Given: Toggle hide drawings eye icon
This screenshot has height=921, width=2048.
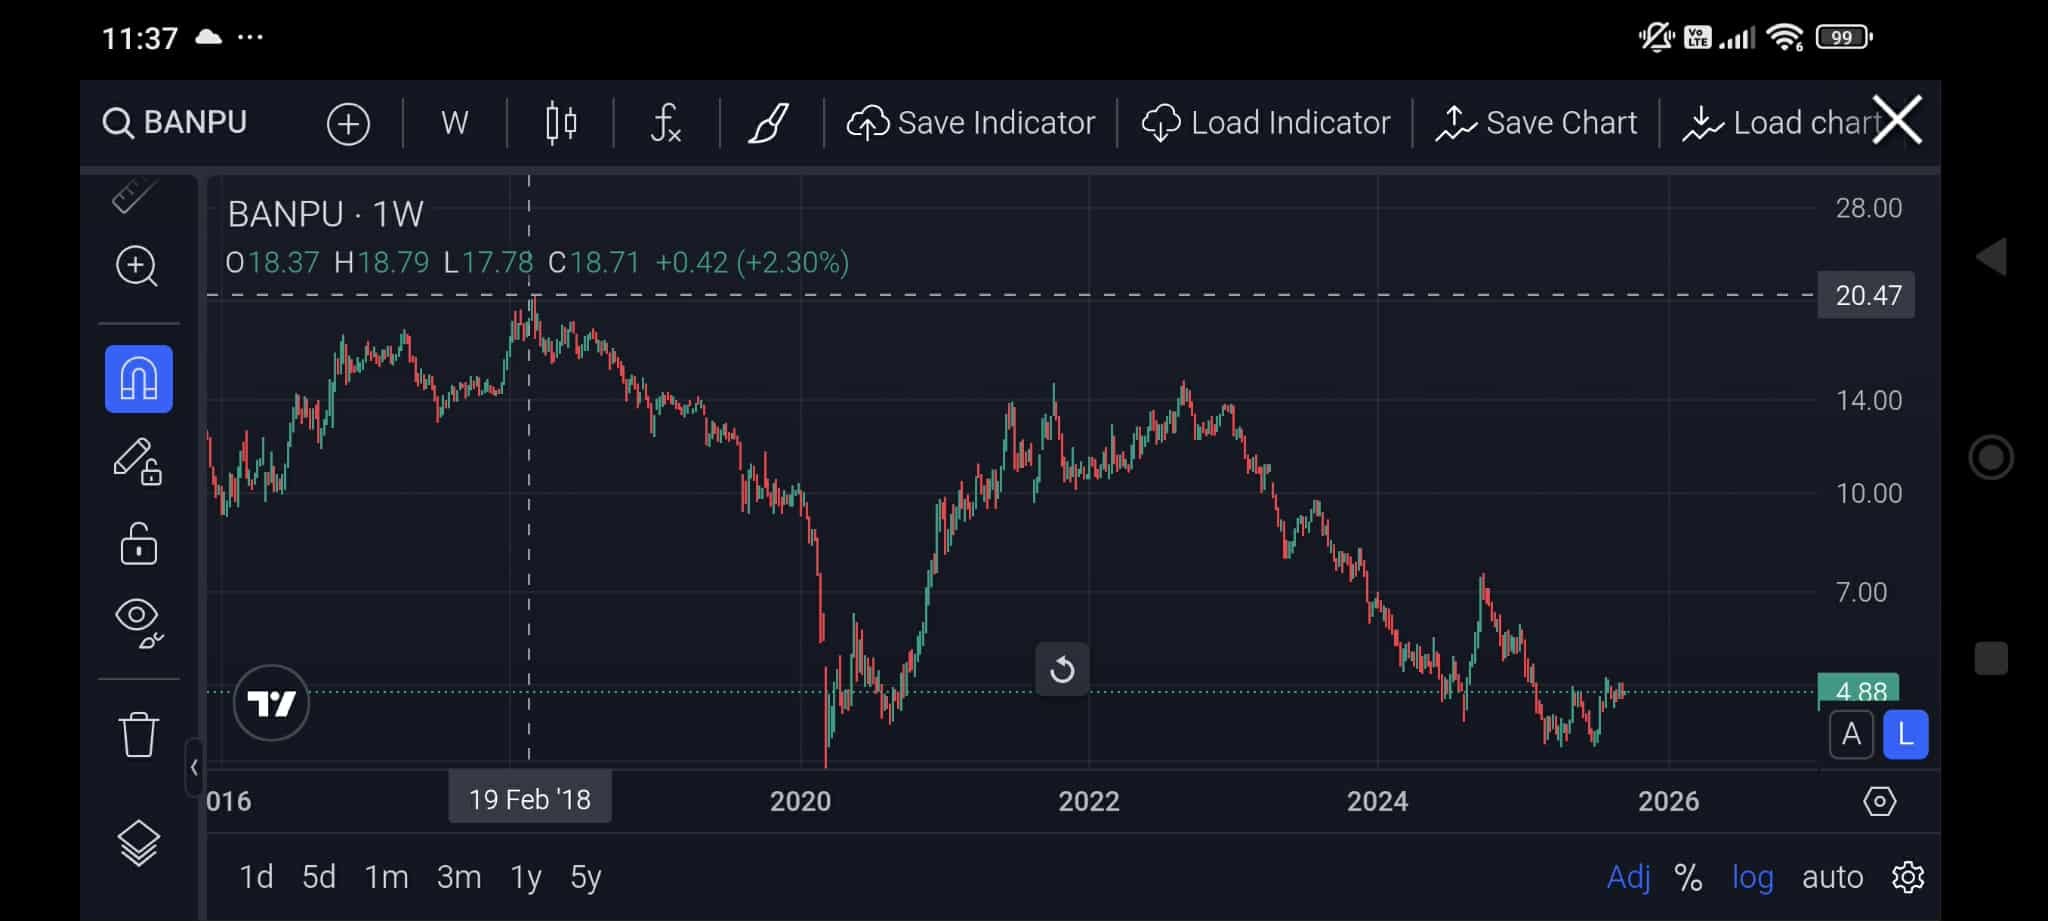Looking at the screenshot, I should [x=139, y=622].
